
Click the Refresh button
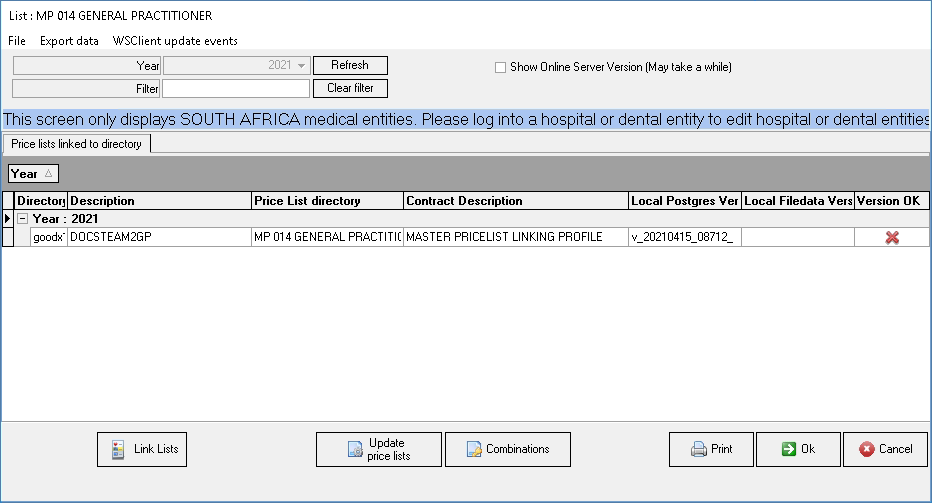pos(350,65)
